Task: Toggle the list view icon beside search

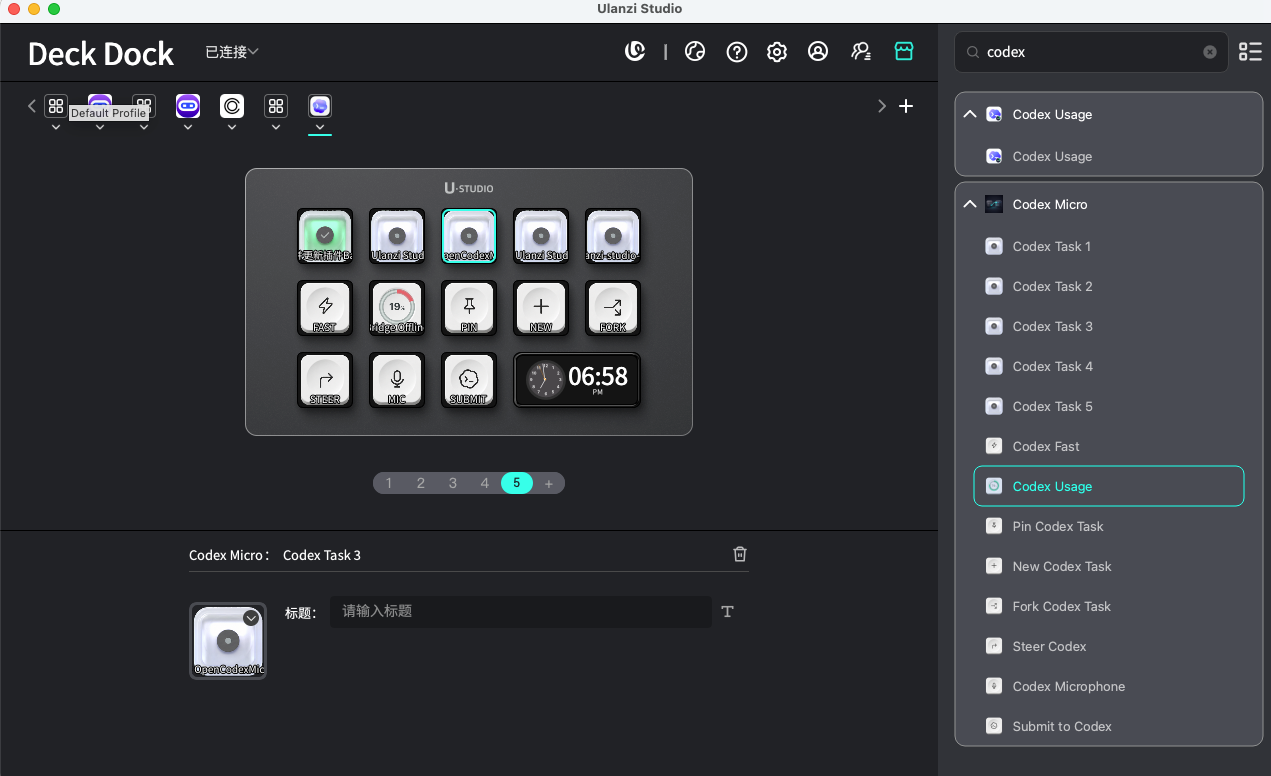Action: tap(1250, 52)
